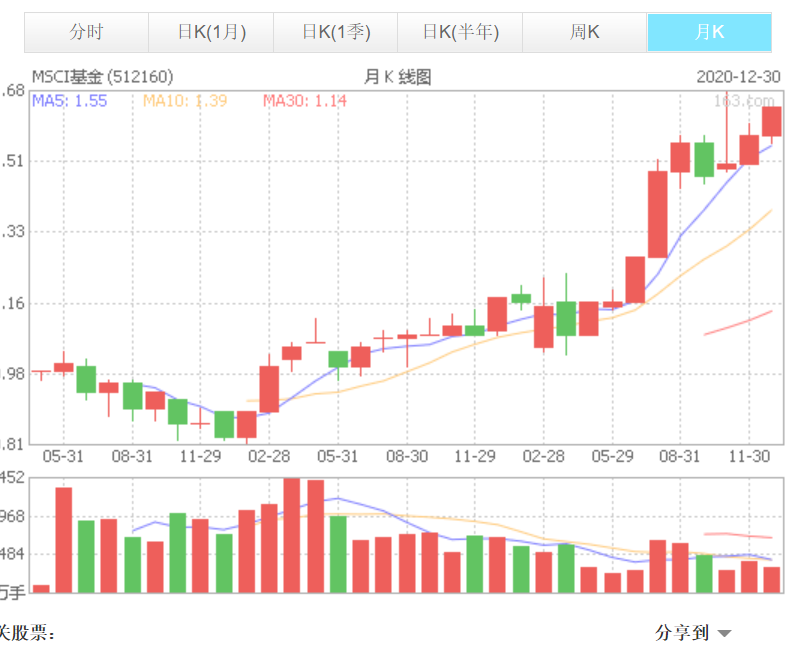
Task: Switch to the 分时 tab
Action: pyautogui.click(x=86, y=32)
